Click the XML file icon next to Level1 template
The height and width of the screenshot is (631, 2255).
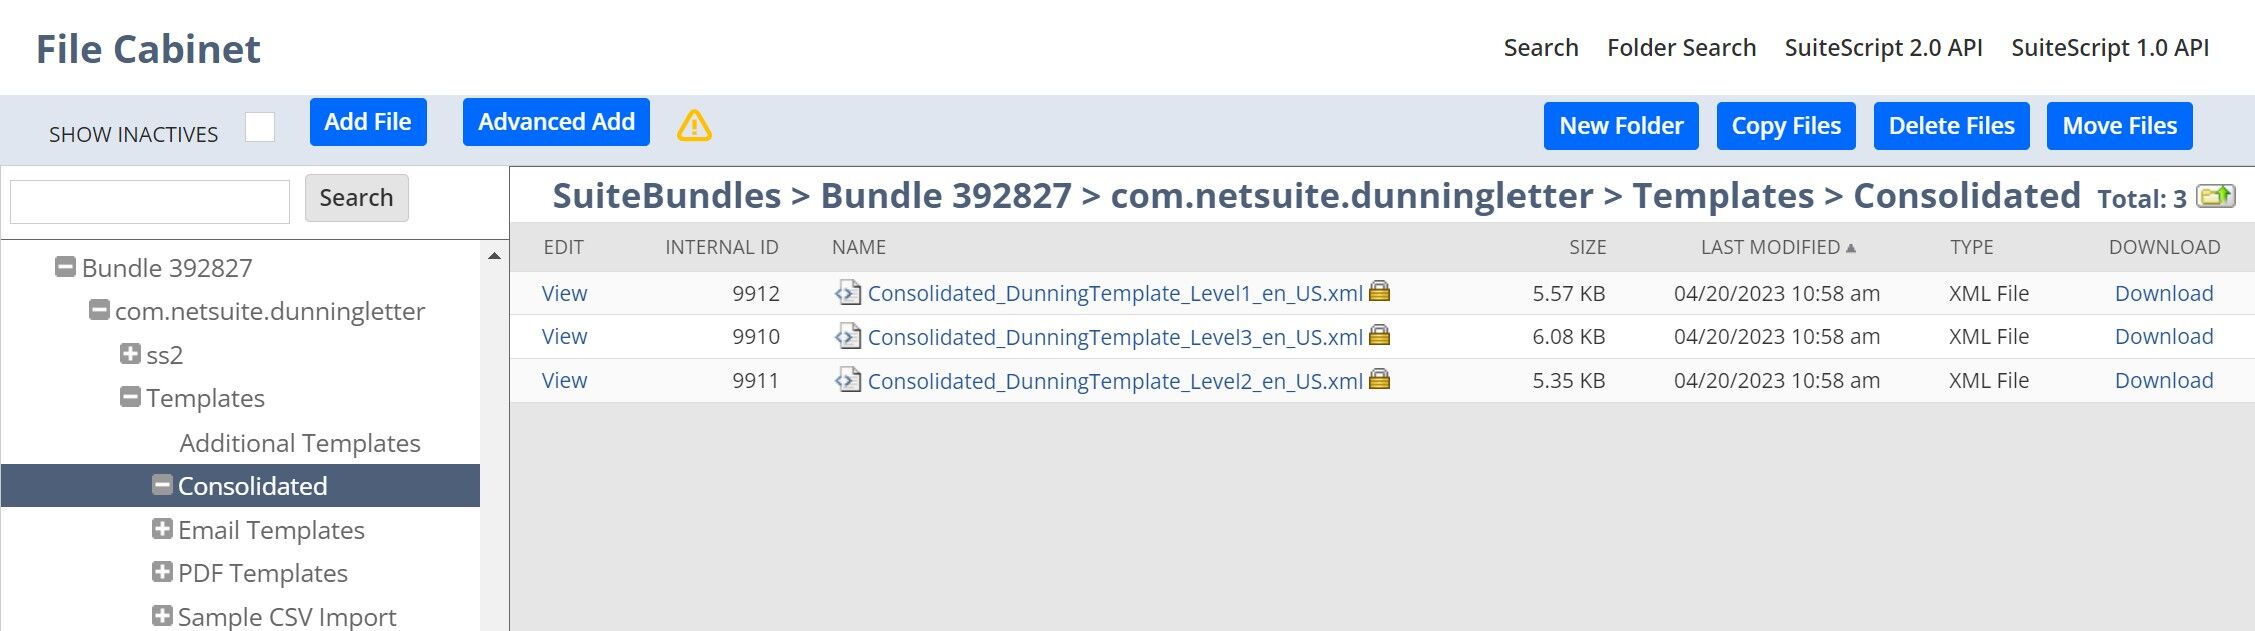click(849, 293)
